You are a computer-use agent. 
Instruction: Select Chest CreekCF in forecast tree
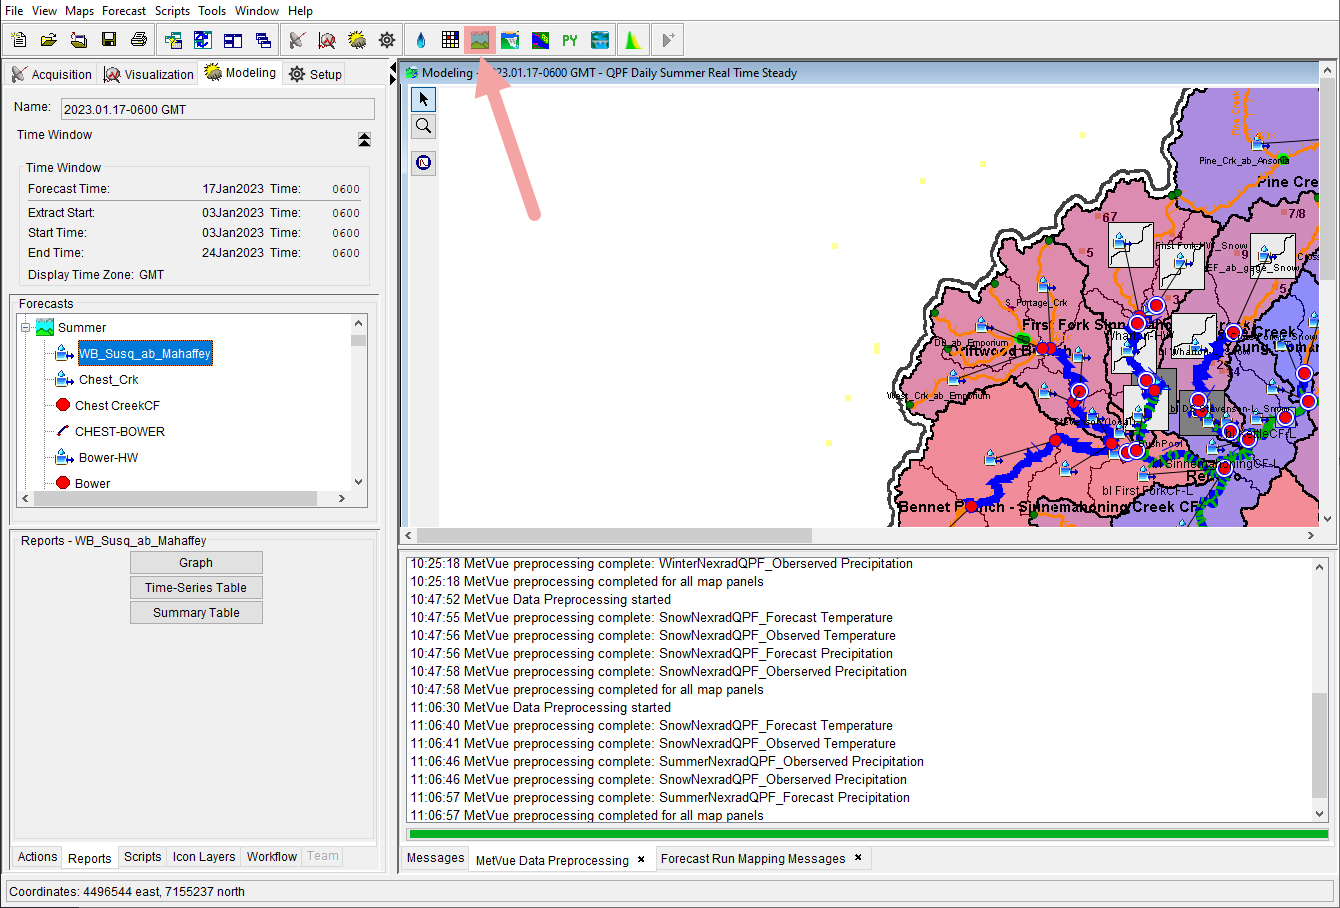[117, 406]
